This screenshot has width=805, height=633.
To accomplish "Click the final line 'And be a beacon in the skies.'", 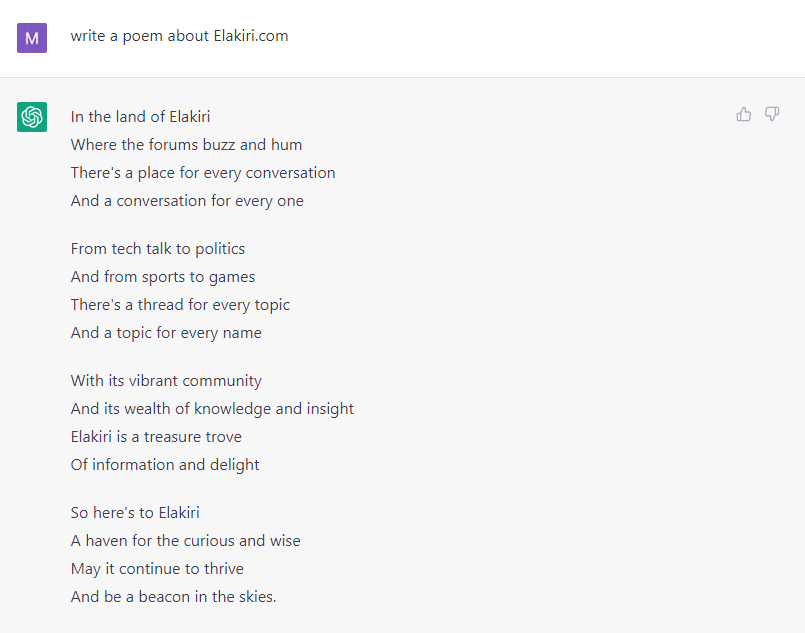I will coord(174,597).
